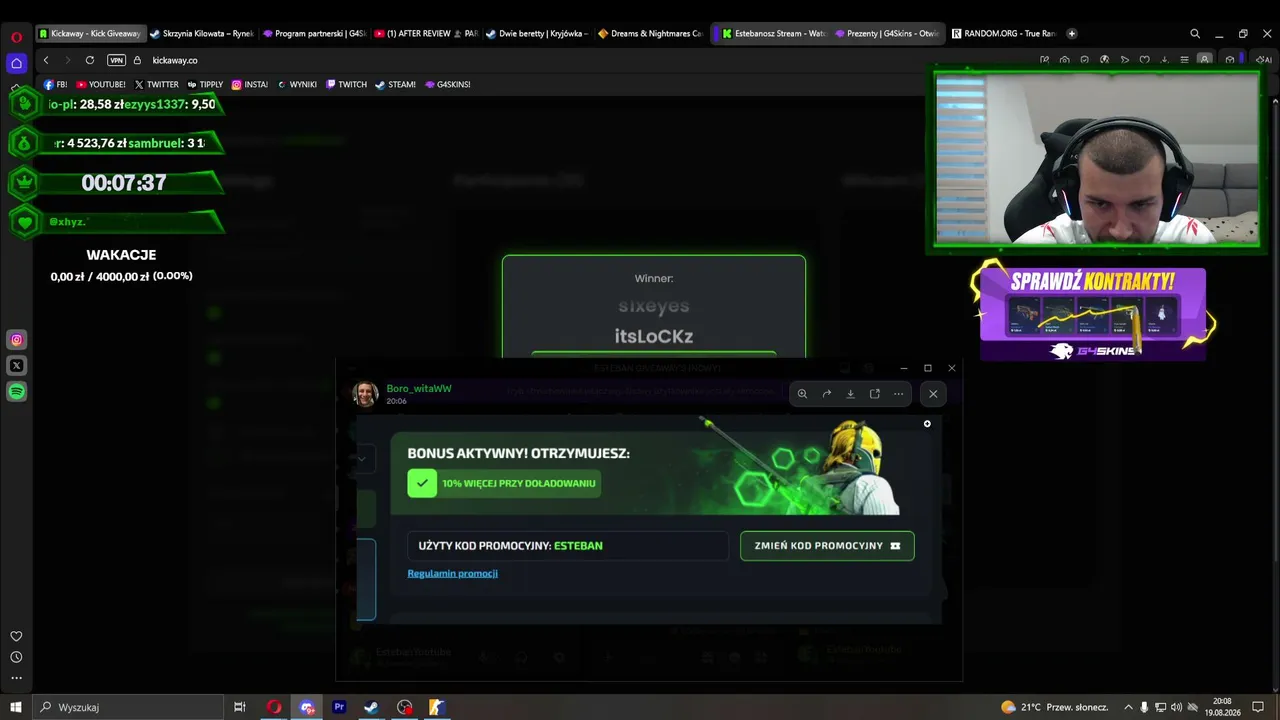
Task: Open the Opera menu logo
Action: (x=16, y=37)
